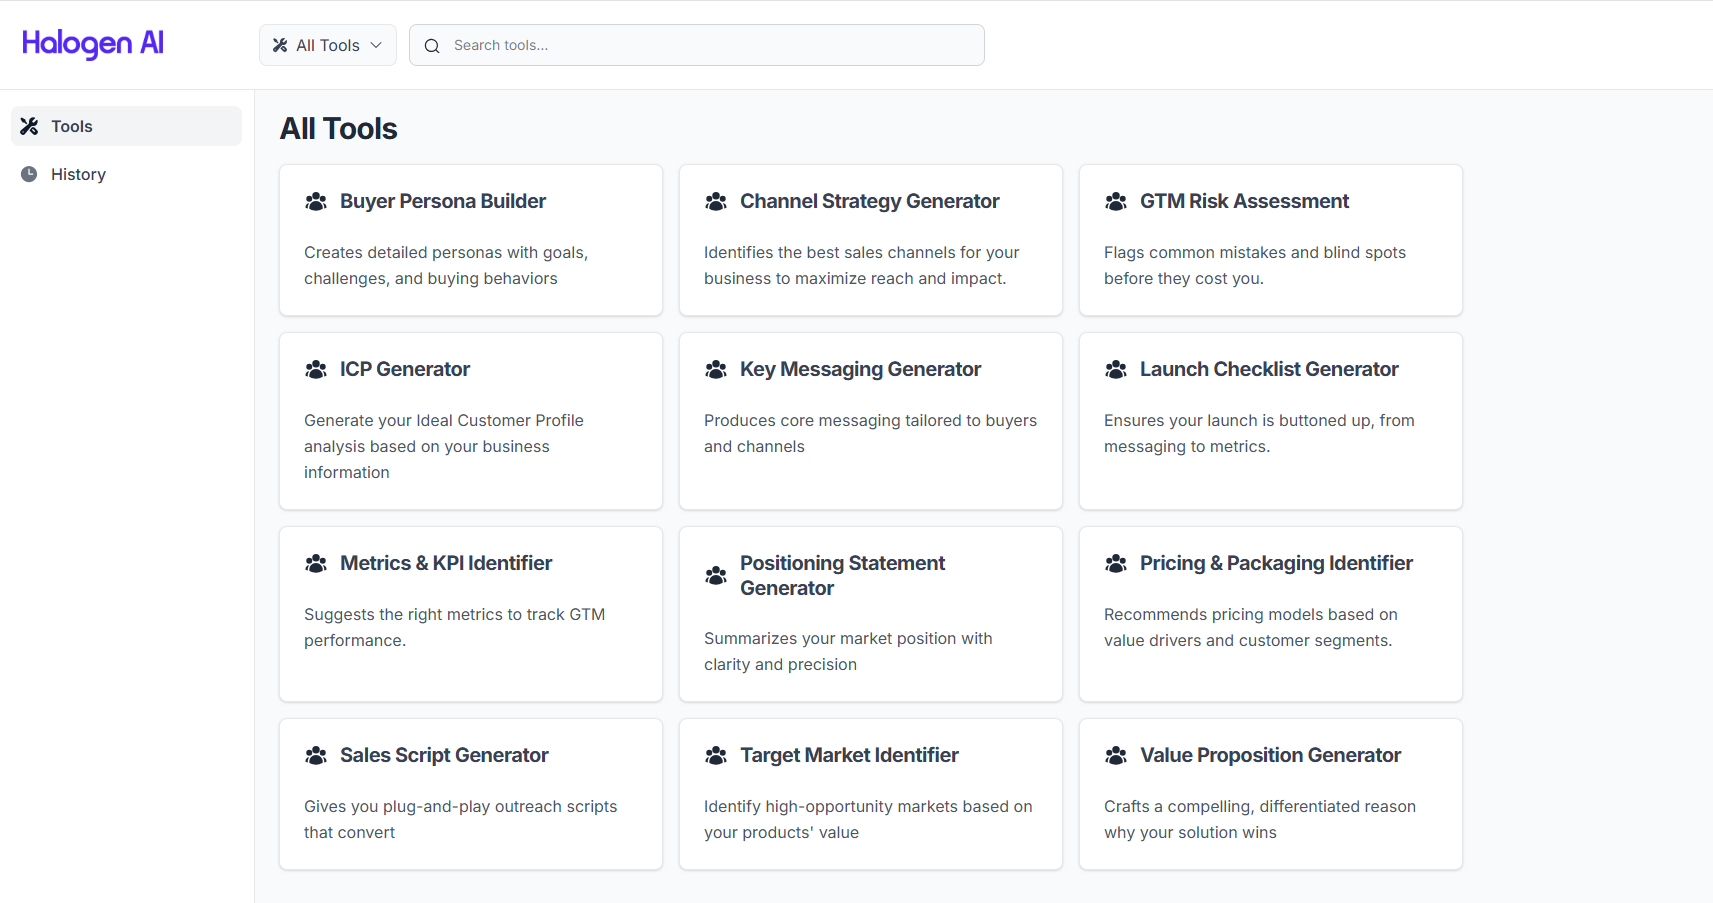Click the icon next to Channel Strategy Generator

pyautogui.click(x=716, y=202)
